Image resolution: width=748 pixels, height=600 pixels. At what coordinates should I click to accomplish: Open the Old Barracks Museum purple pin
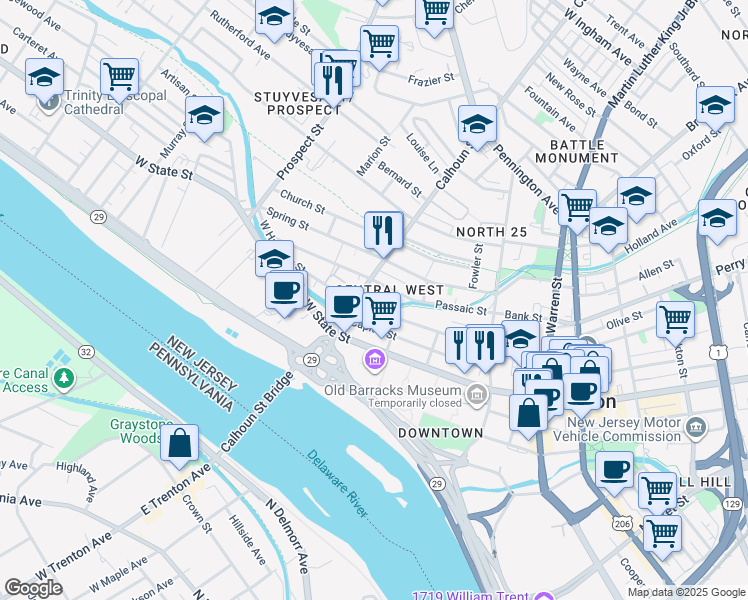coord(375,359)
